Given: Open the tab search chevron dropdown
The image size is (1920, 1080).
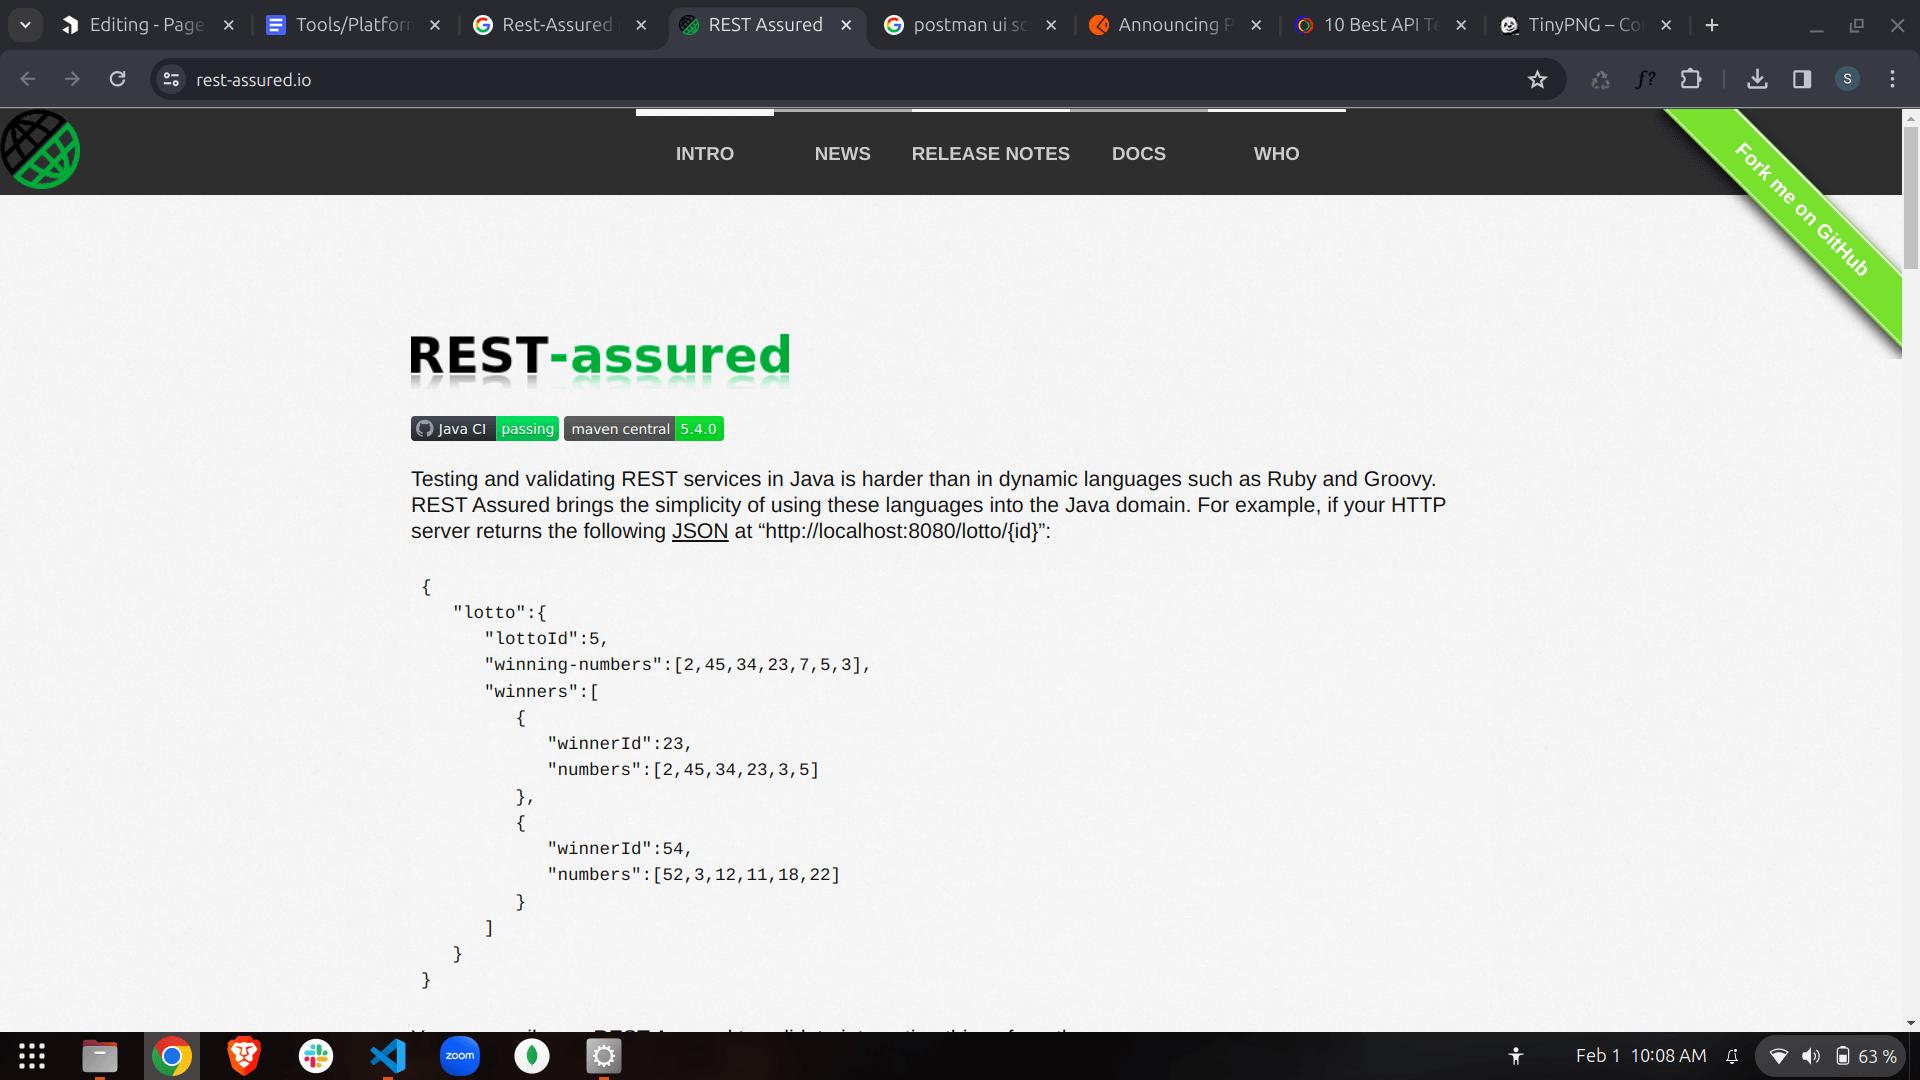Looking at the screenshot, I should pos(25,25).
